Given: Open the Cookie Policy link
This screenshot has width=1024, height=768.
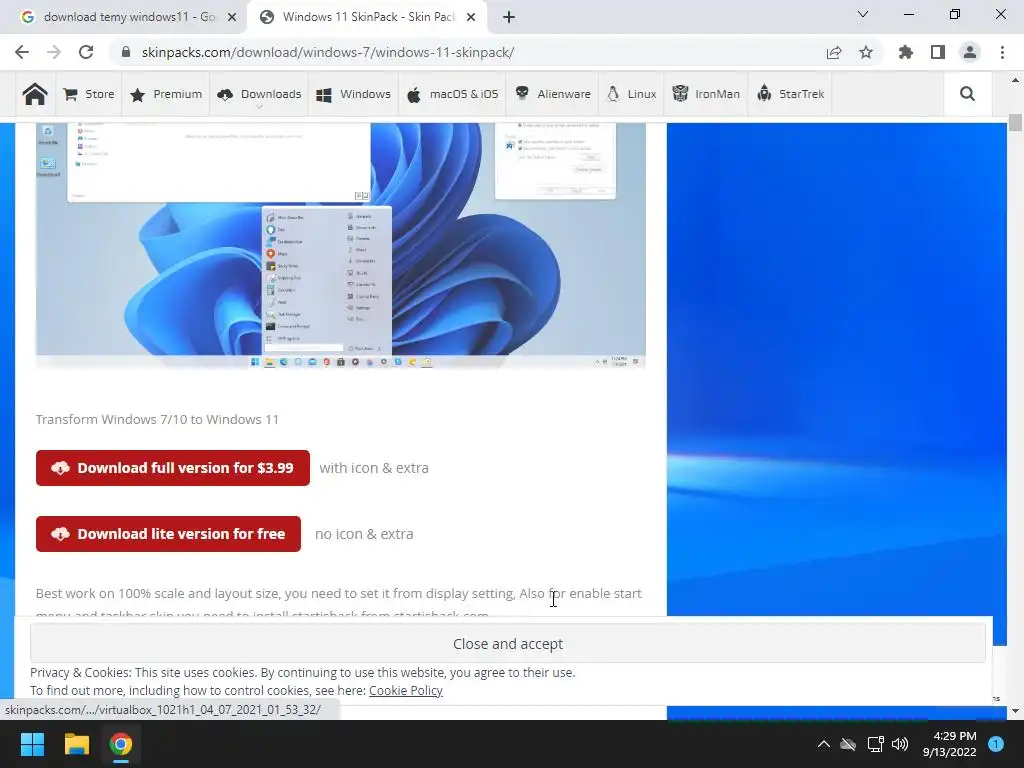Looking at the screenshot, I should point(406,690).
